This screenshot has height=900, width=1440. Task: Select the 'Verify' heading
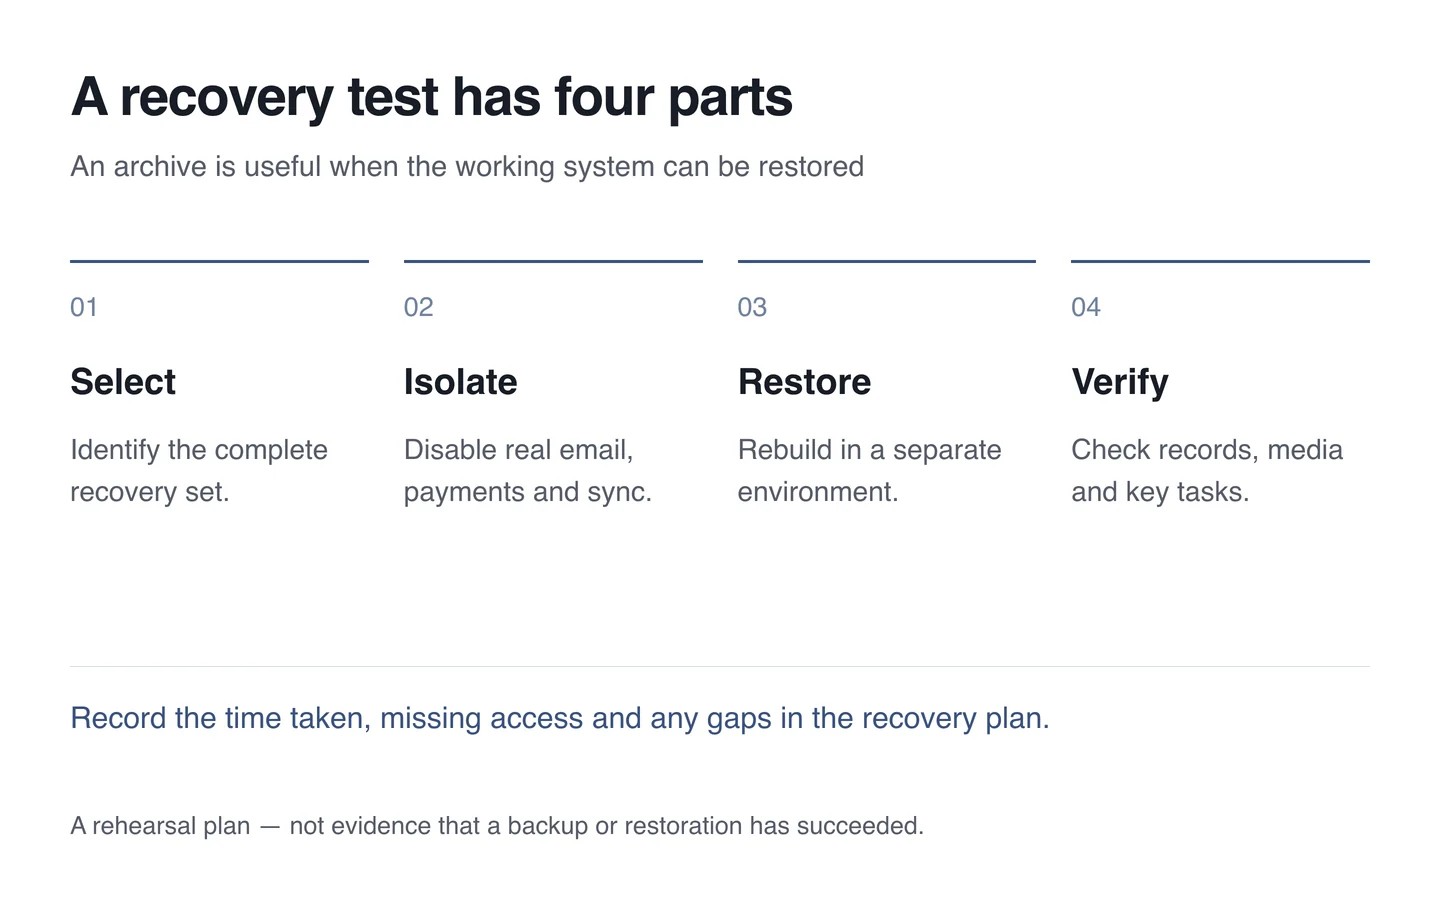(x=1120, y=383)
